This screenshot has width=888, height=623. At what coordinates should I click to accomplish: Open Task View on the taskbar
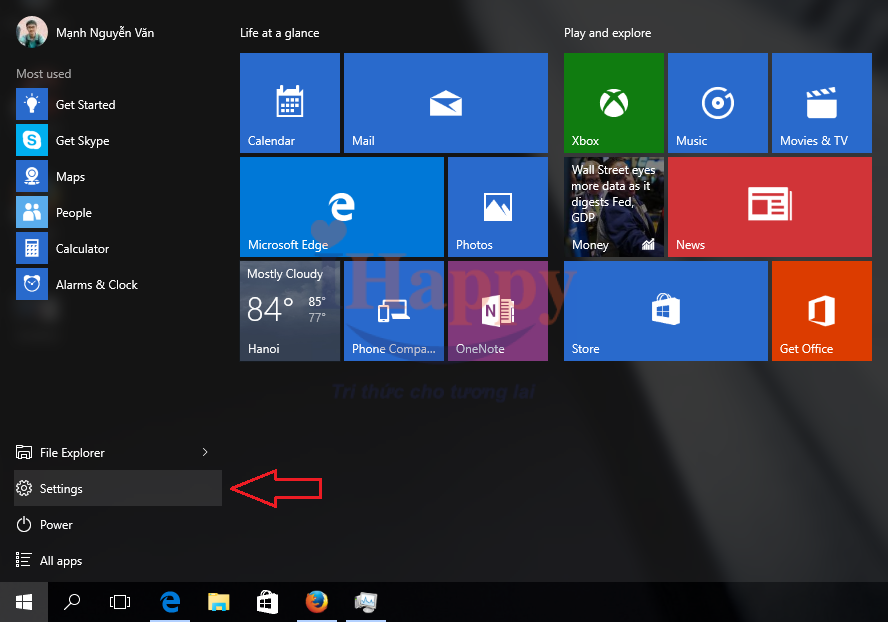click(120, 602)
